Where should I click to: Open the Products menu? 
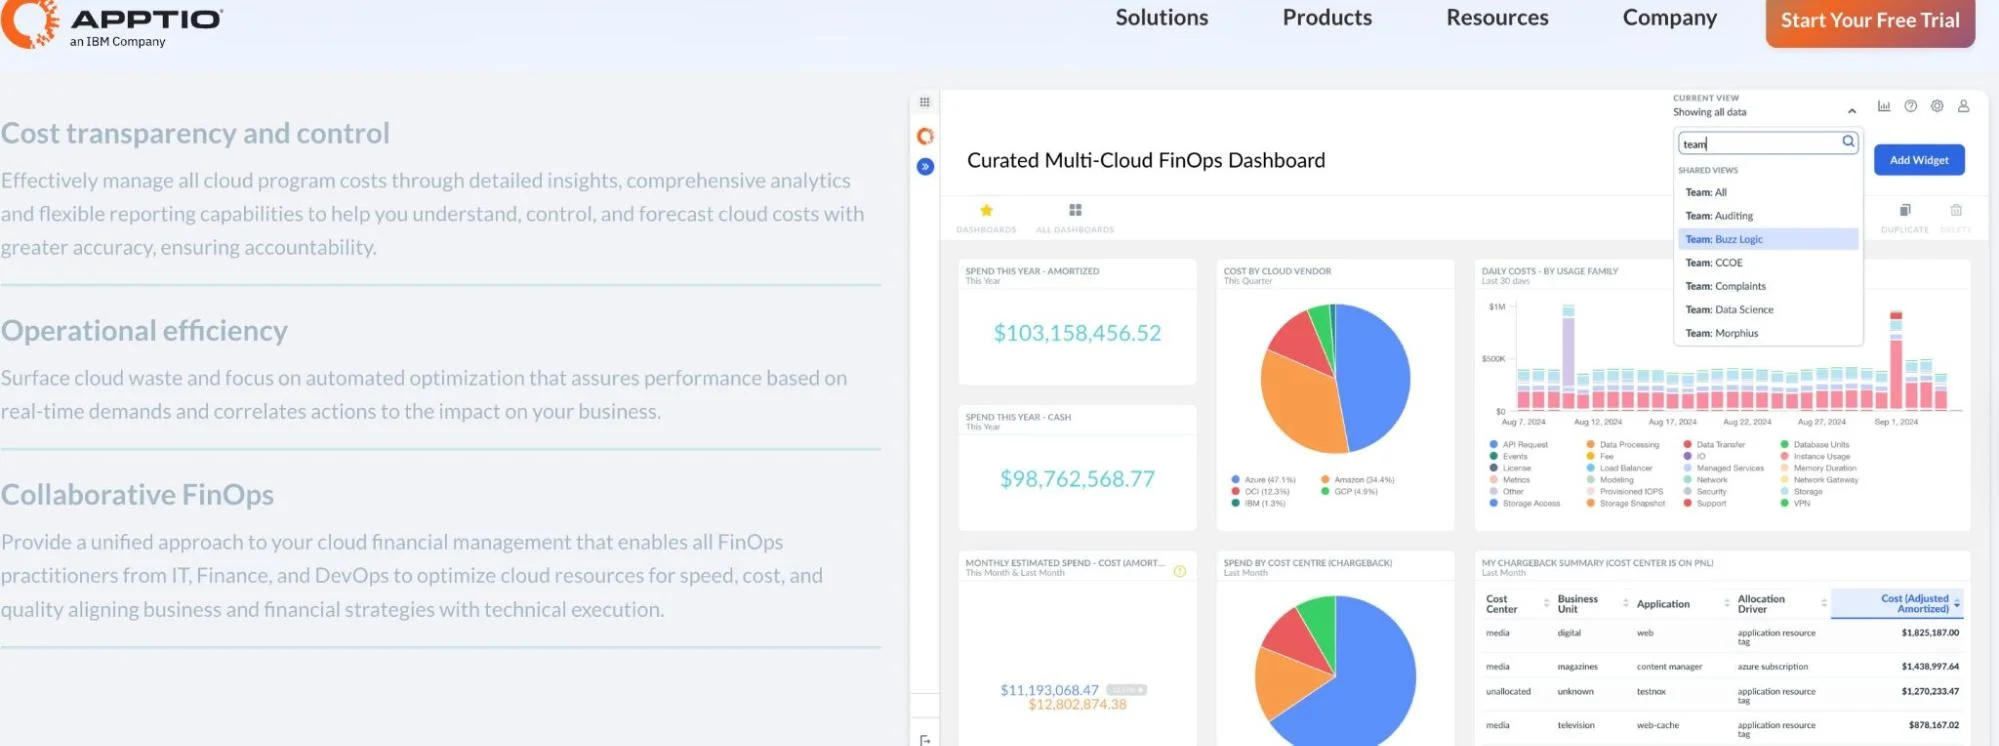point(1327,18)
